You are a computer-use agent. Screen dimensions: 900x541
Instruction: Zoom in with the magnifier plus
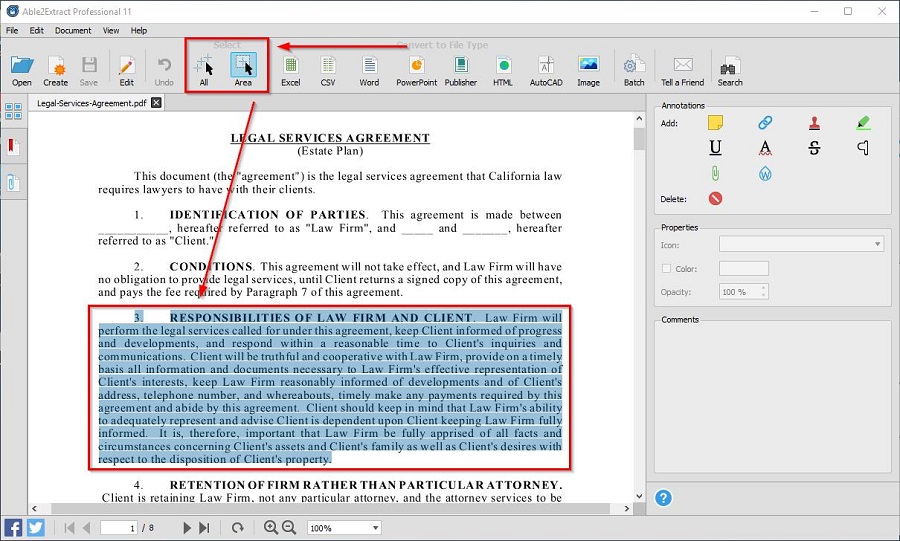click(x=270, y=527)
